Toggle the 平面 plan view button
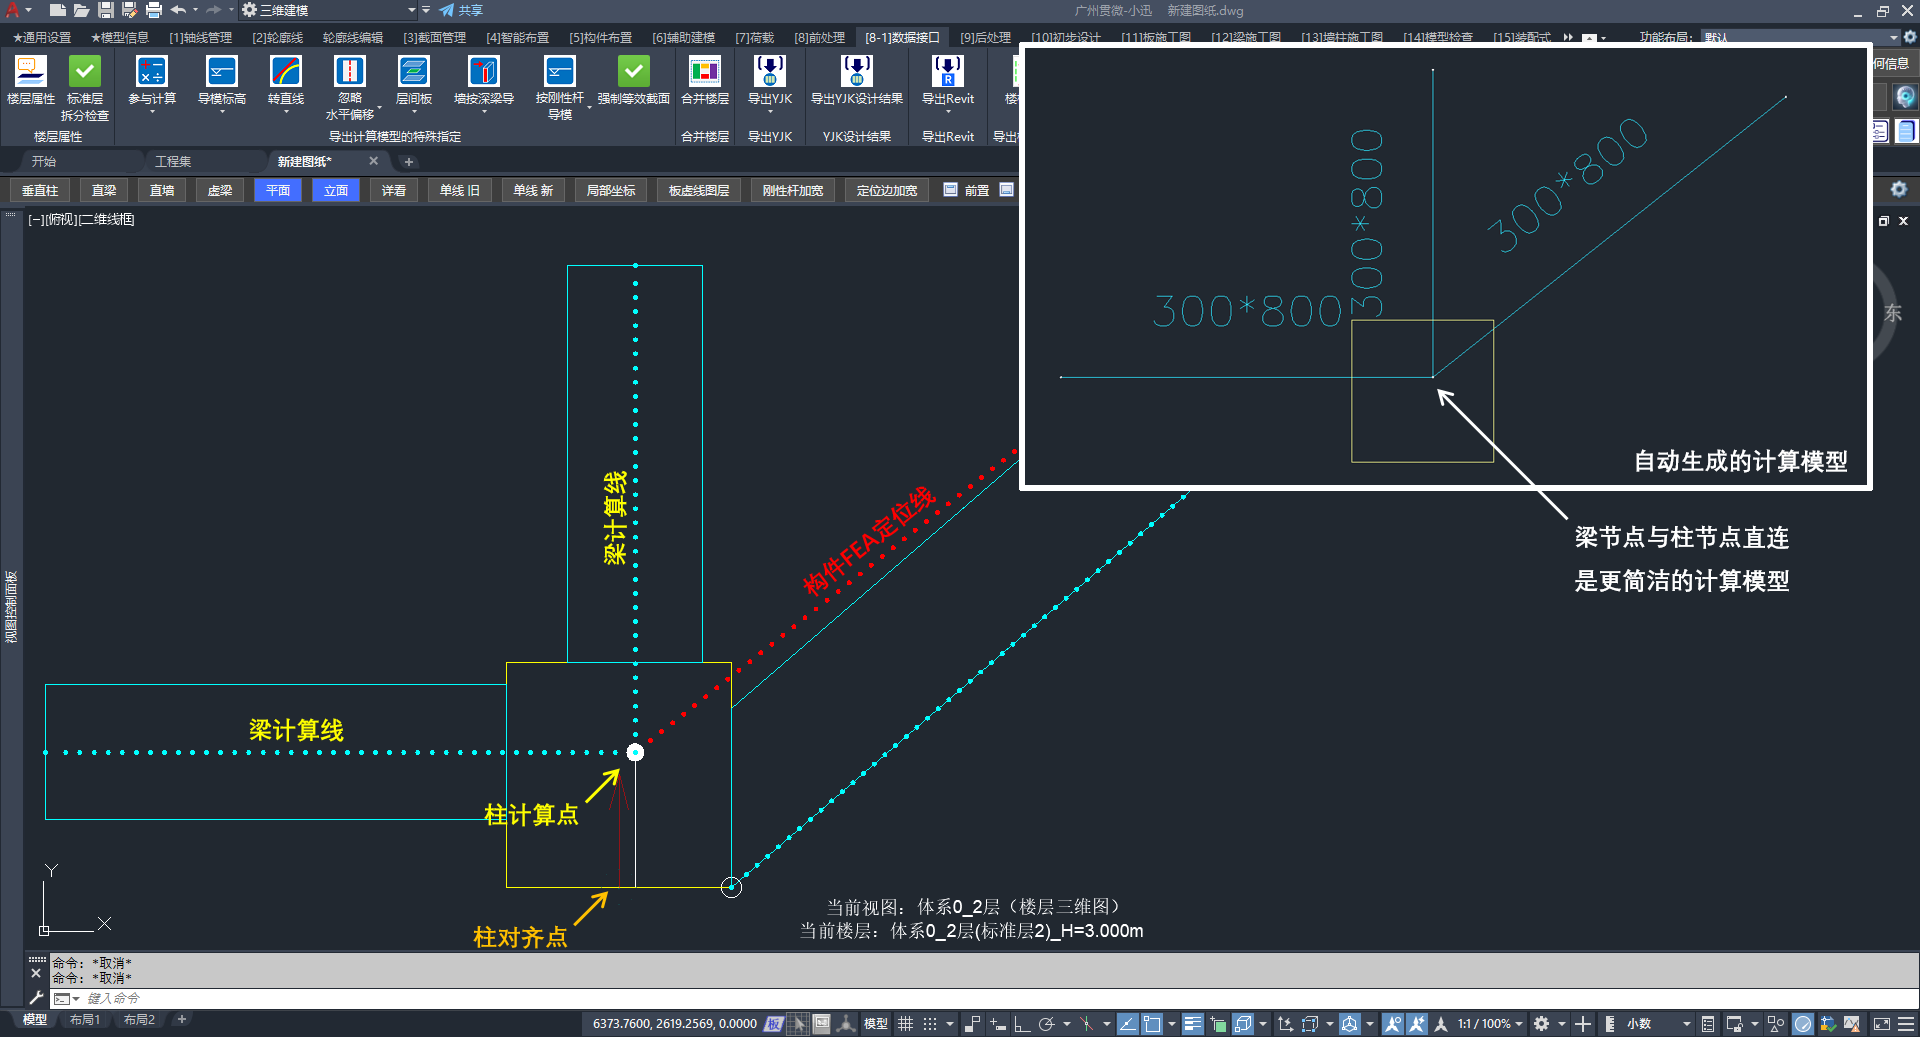1920x1038 pixels. click(x=278, y=190)
